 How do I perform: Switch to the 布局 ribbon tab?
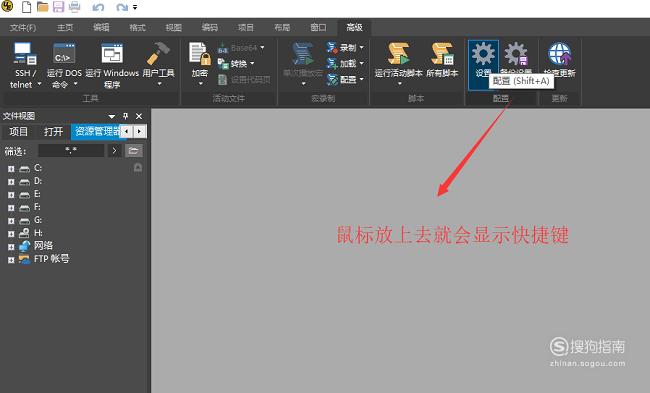pyautogui.click(x=282, y=28)
